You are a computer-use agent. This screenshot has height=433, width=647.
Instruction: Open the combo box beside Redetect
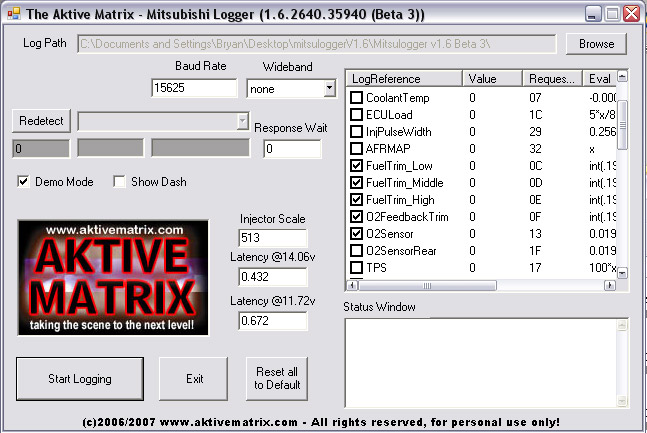163,121
